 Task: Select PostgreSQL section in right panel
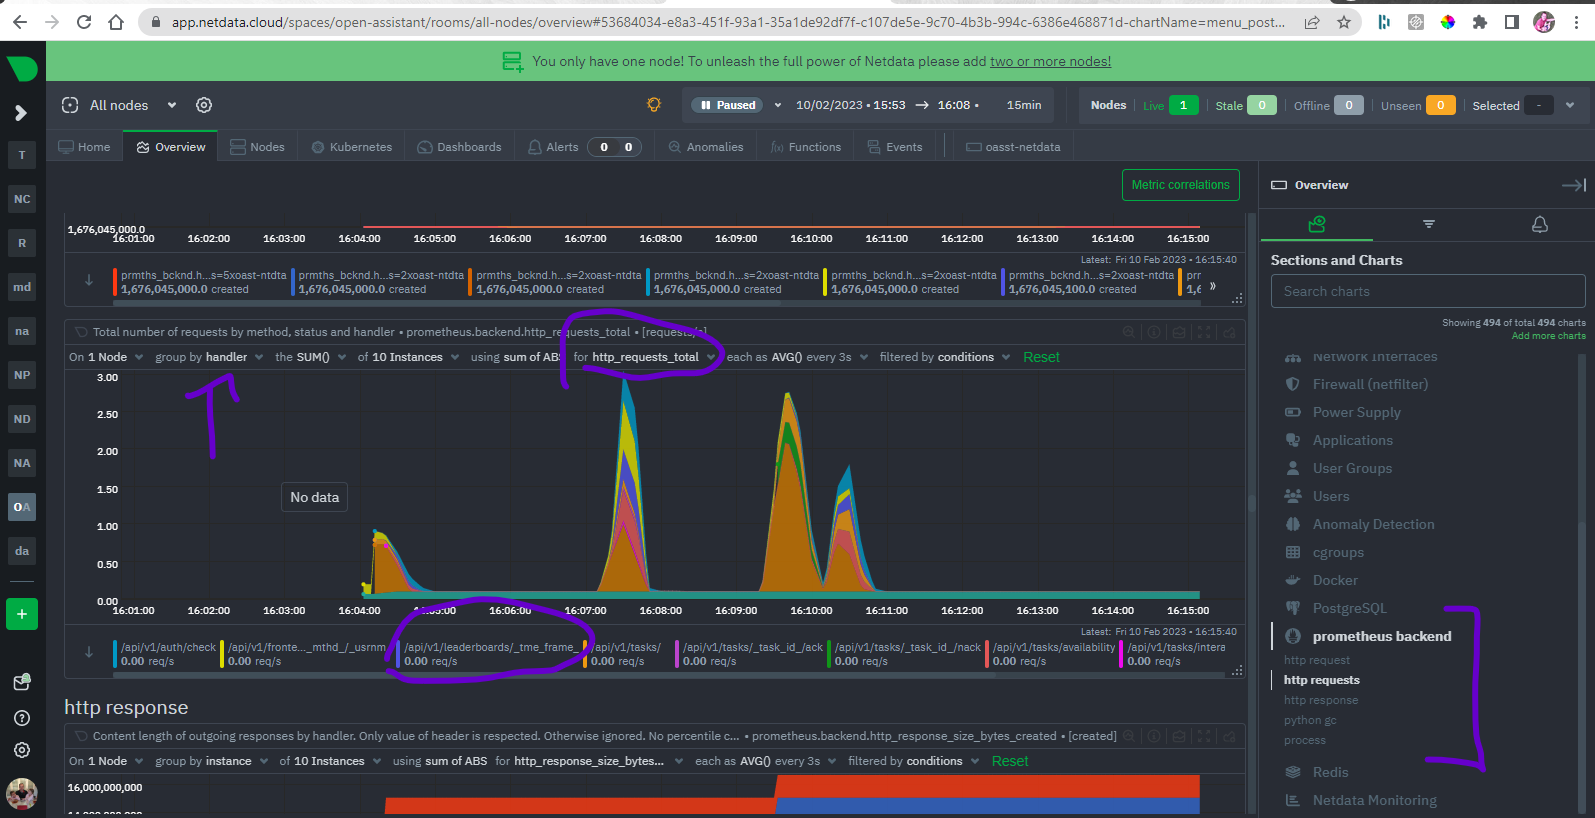[x=1349, y=608]
